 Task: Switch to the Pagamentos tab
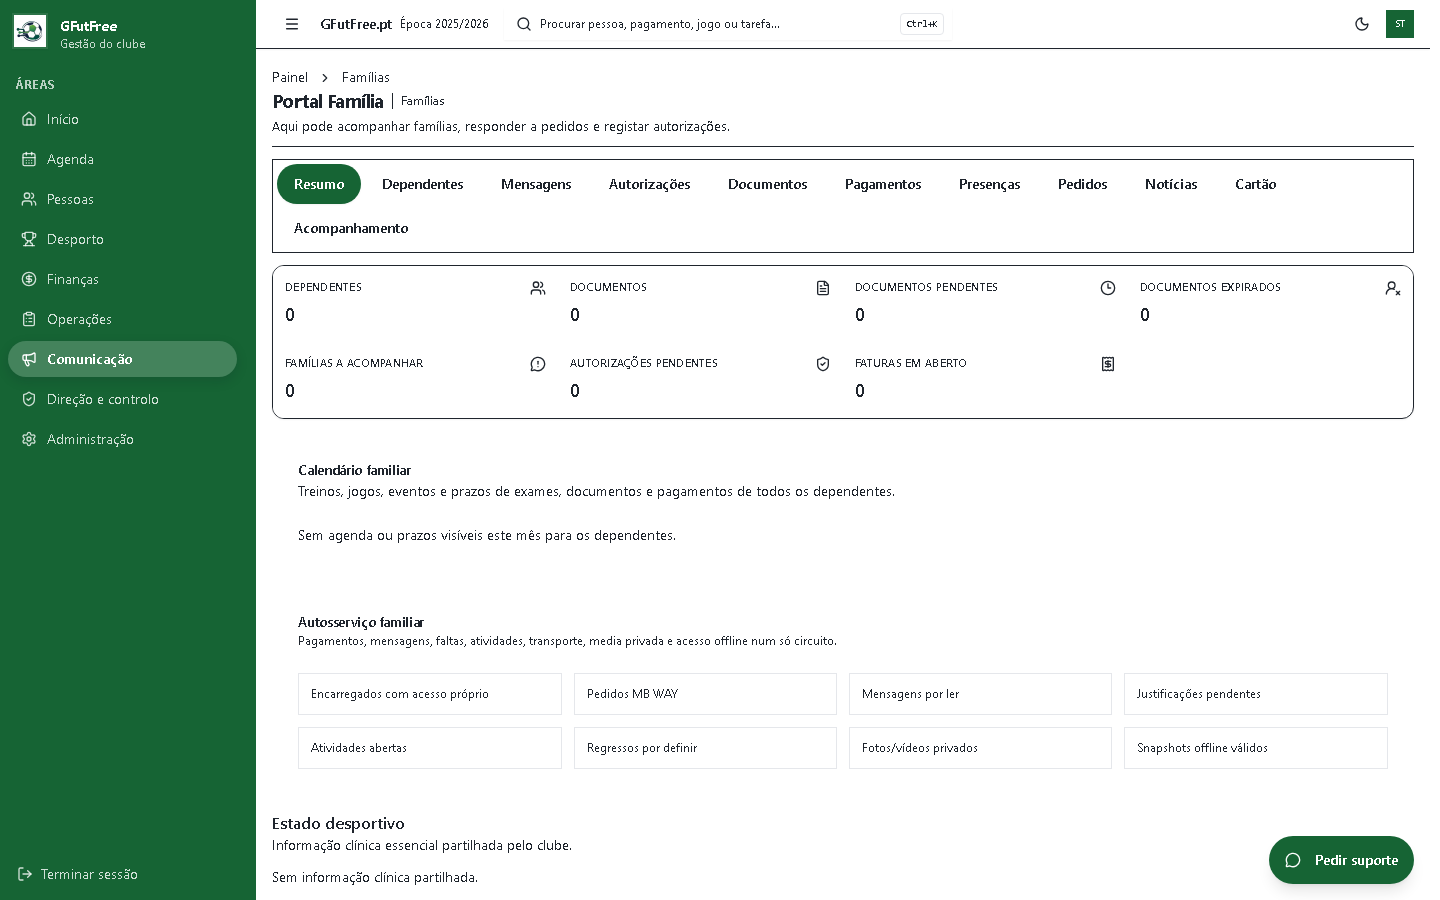[x=883, y=184]
